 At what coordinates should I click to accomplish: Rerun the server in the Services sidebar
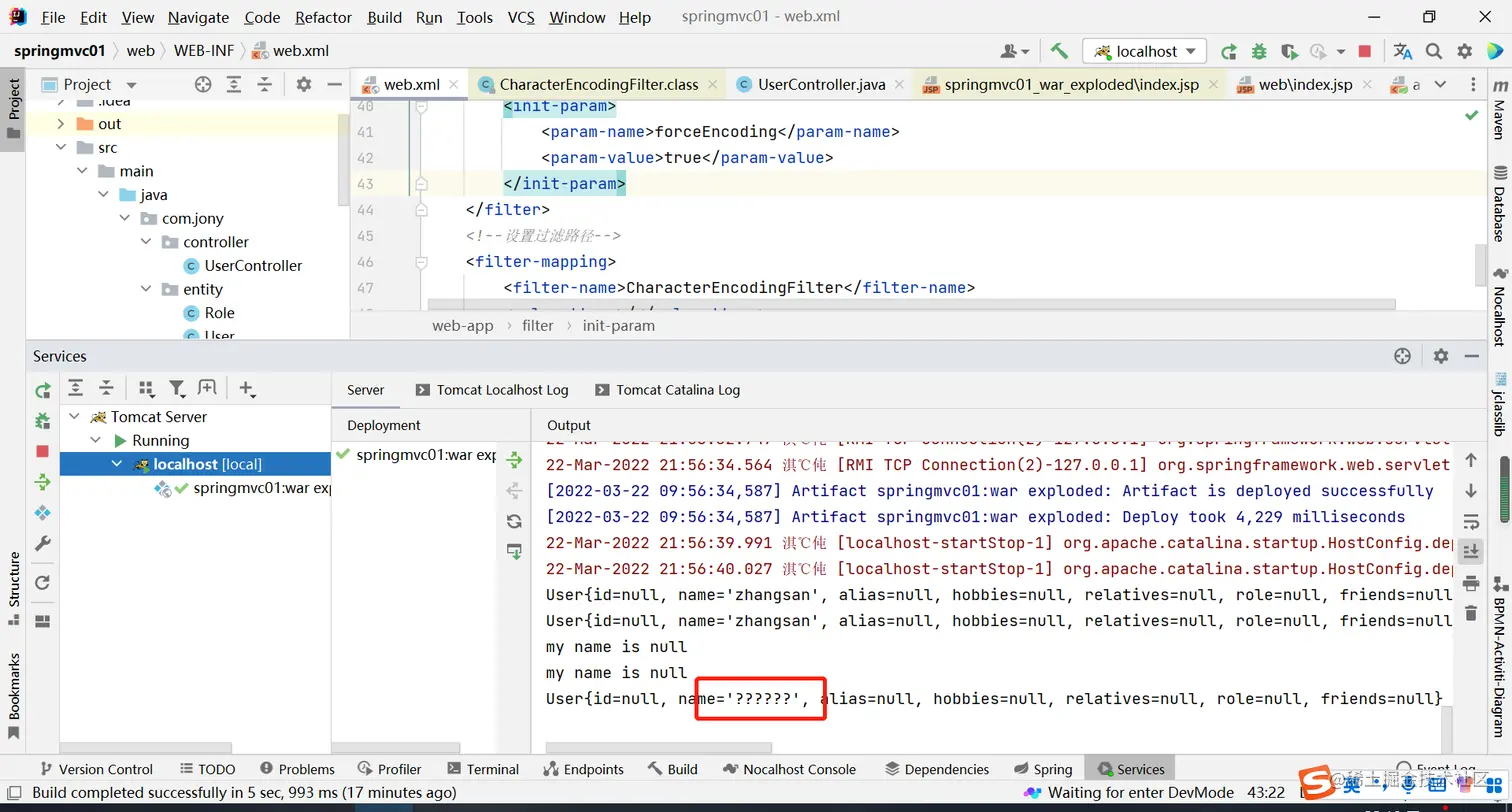pyautogui.click(x=42, y=391)
